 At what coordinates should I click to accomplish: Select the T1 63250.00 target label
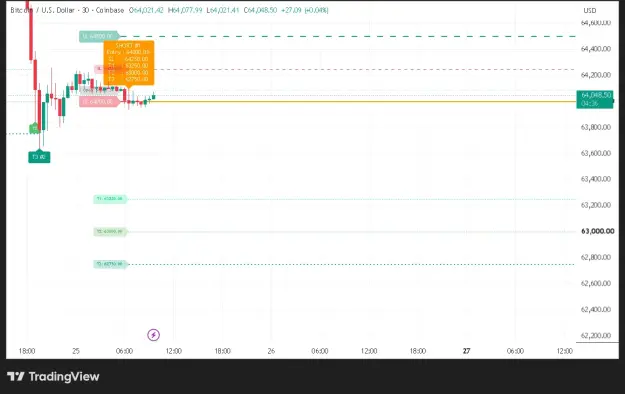110,199
